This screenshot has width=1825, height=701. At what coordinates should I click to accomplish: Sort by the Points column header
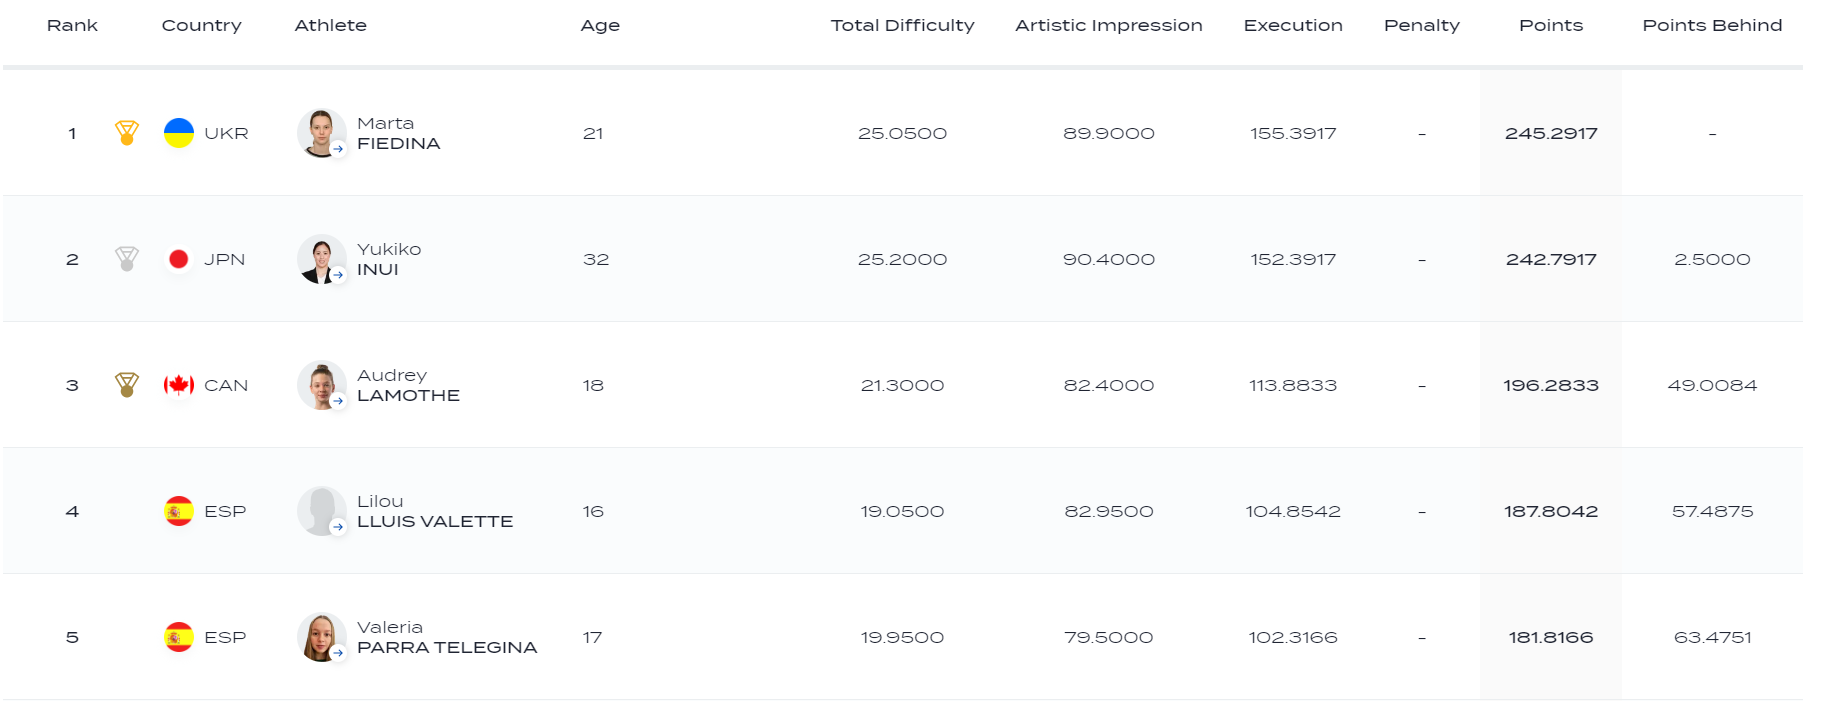1551,25
